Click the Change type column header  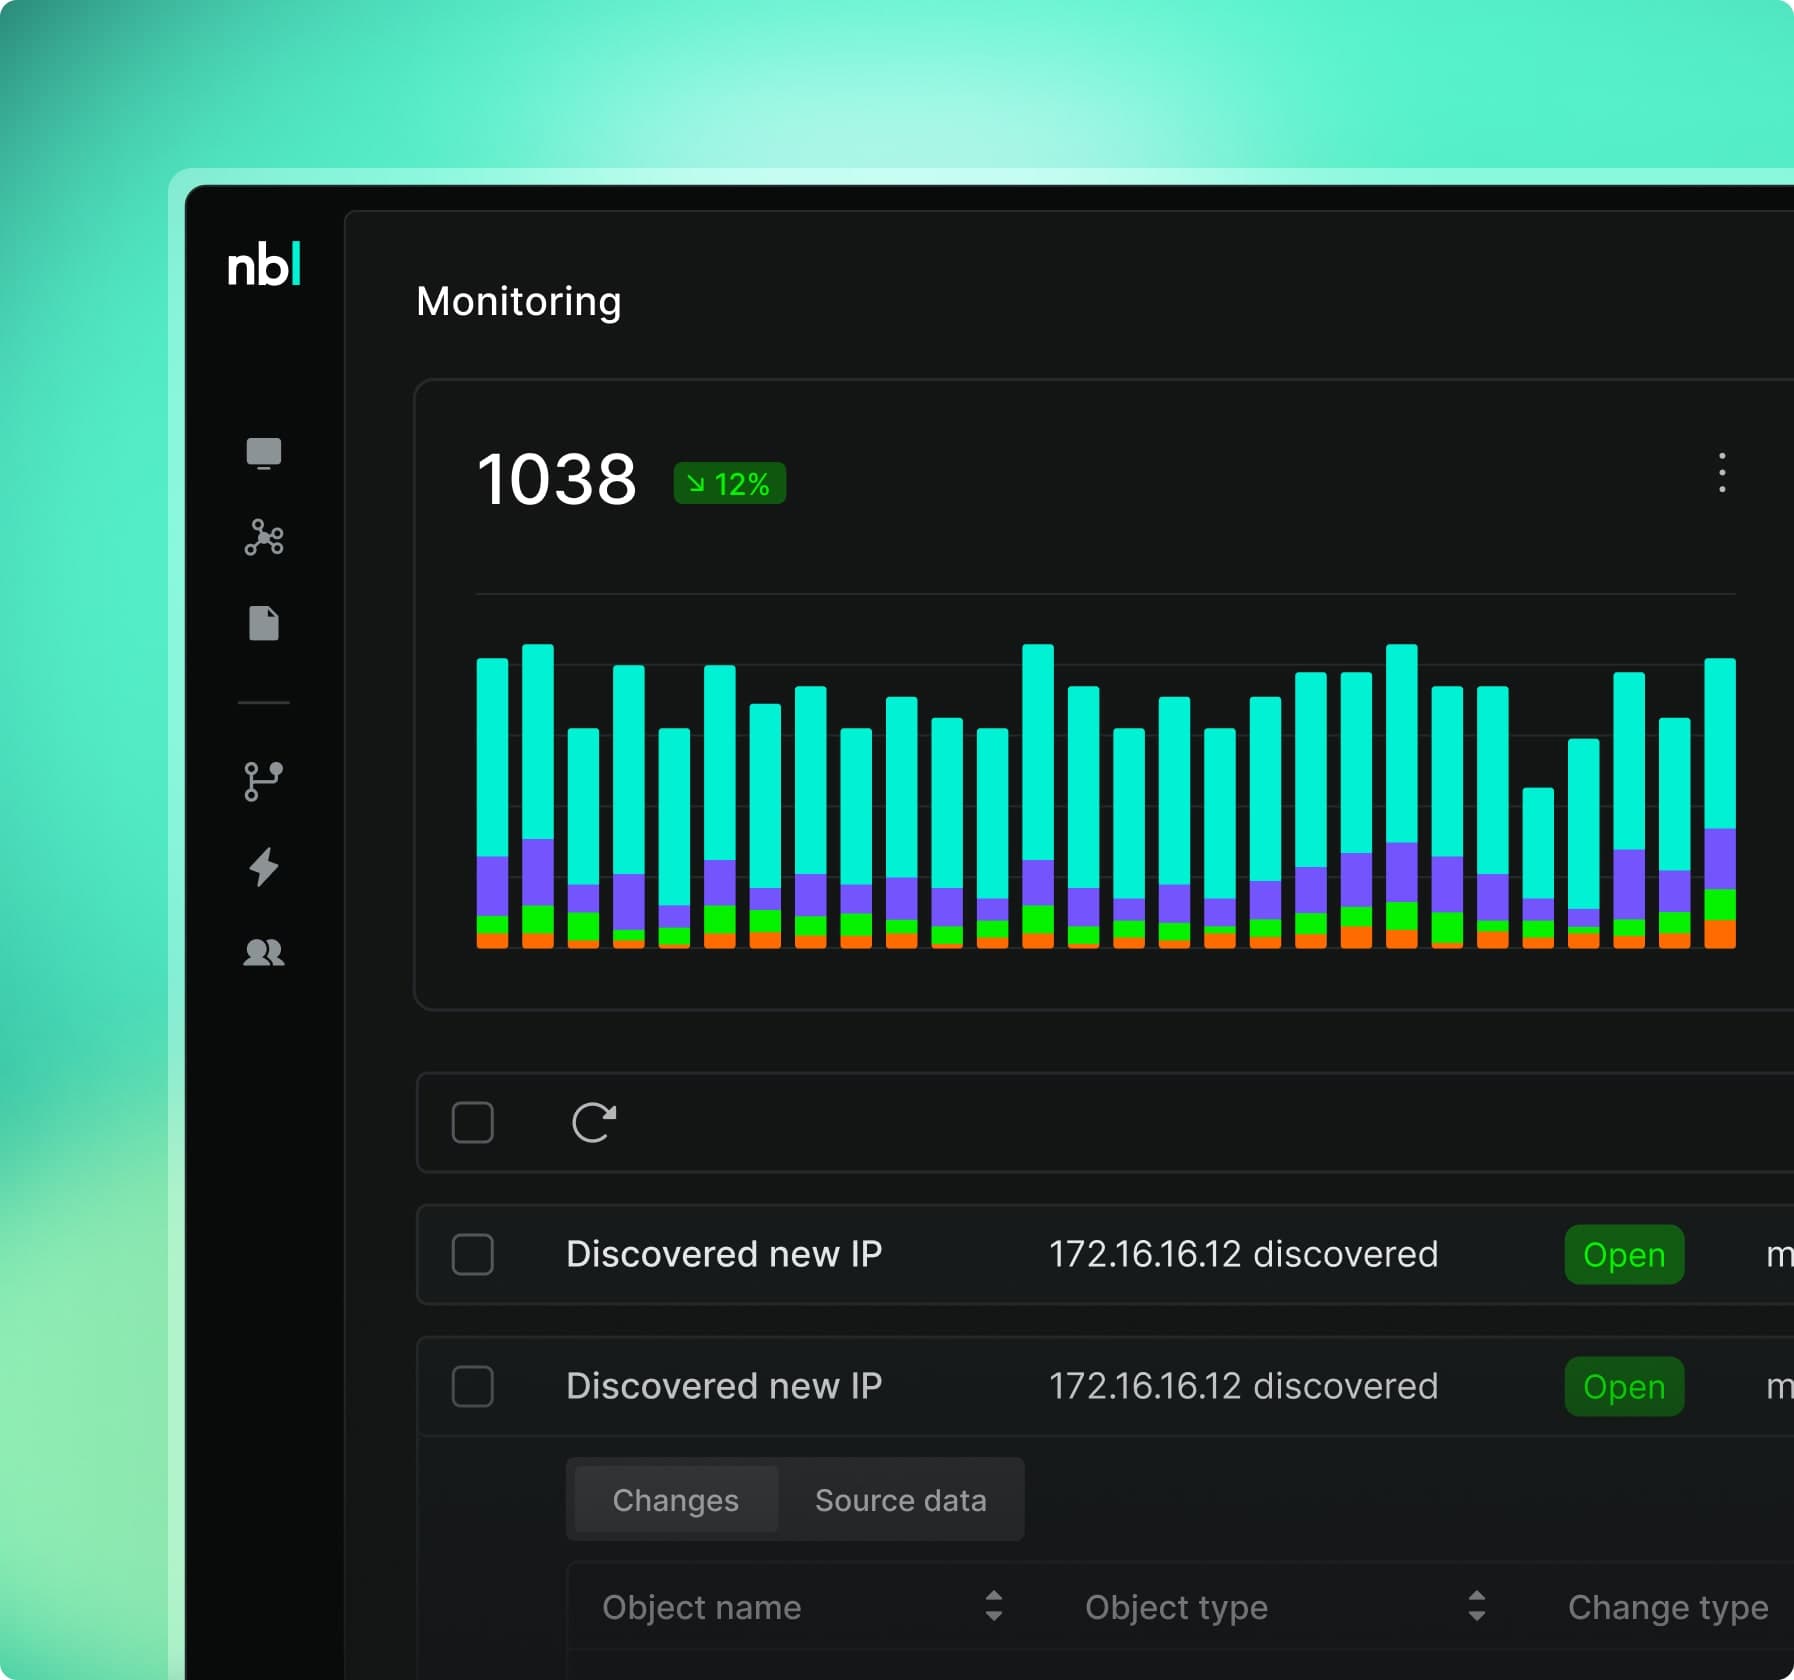1667,1607
